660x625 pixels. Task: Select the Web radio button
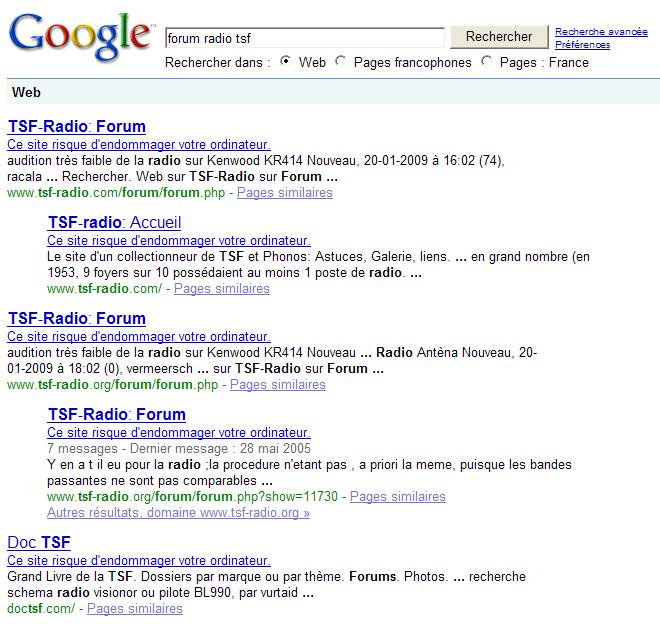tap(285, 61)
